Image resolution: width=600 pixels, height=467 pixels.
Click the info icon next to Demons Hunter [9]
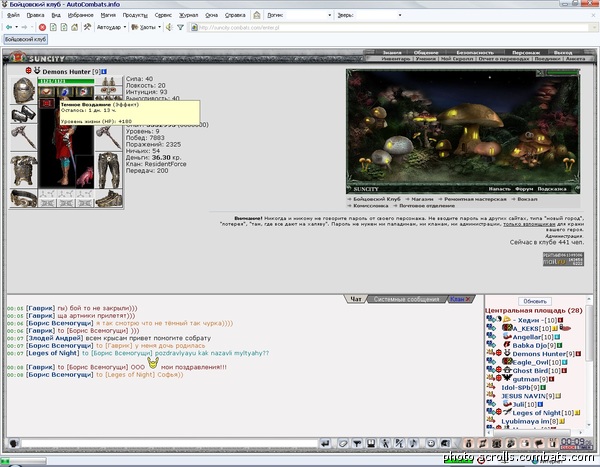click(104, 72)
